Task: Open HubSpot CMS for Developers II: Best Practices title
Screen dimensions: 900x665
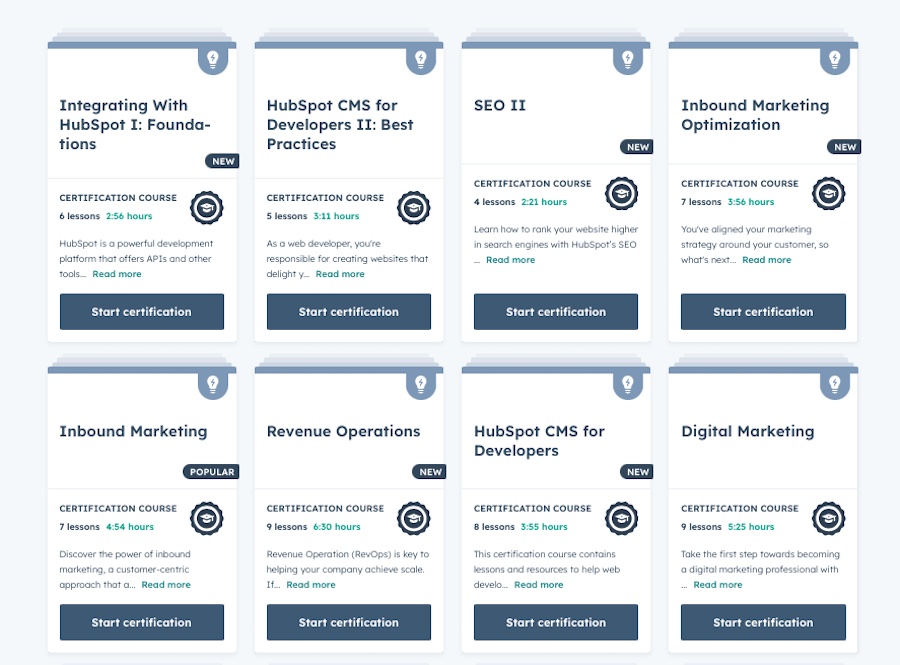Action: click(340, 125)
